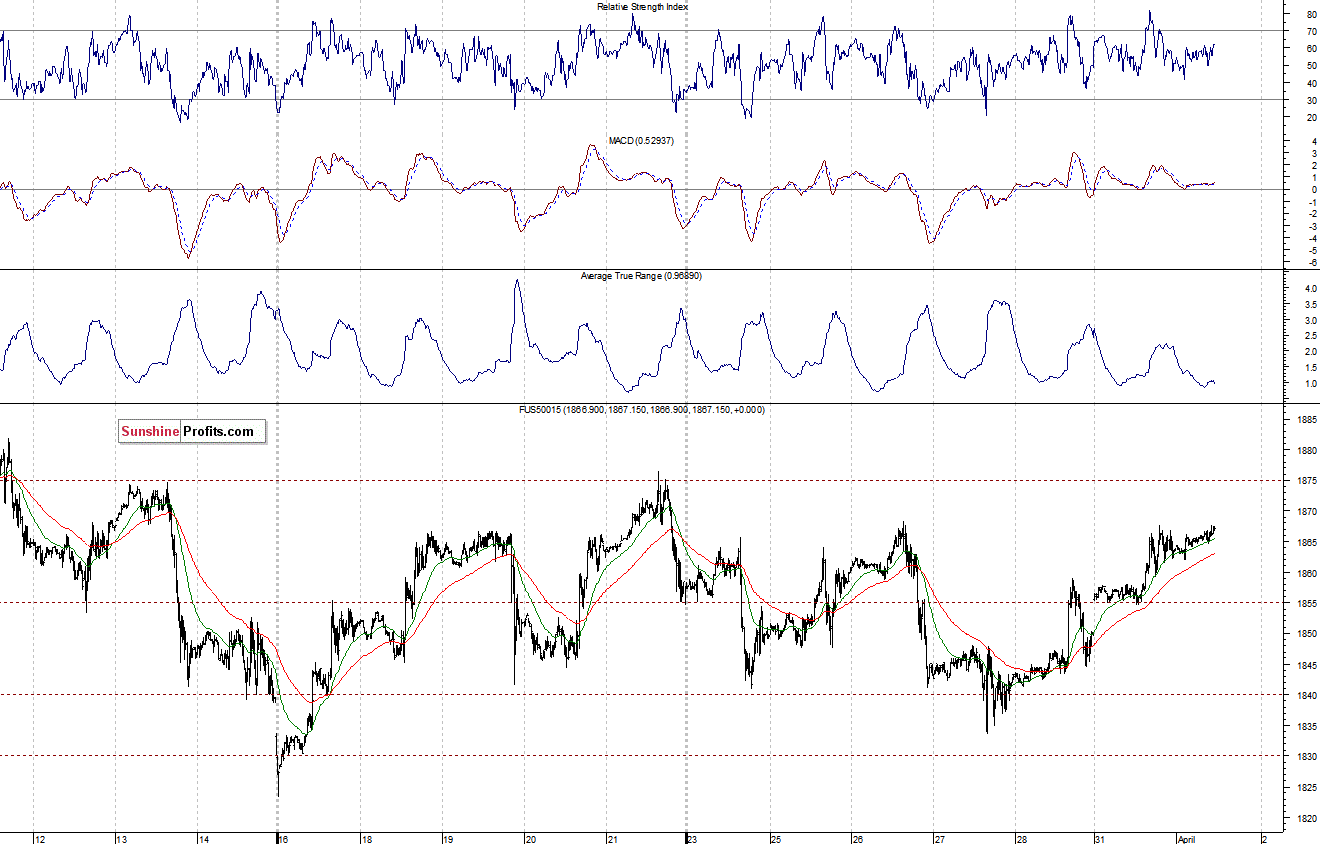
Task: Click the 18 date label on time axis
Action: [366, 839]
